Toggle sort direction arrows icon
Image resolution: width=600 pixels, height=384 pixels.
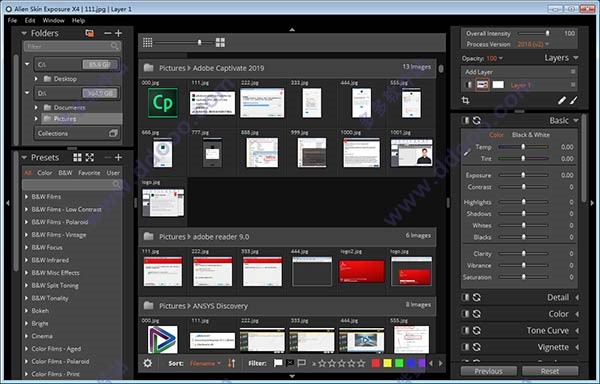[x=232, y=363]
